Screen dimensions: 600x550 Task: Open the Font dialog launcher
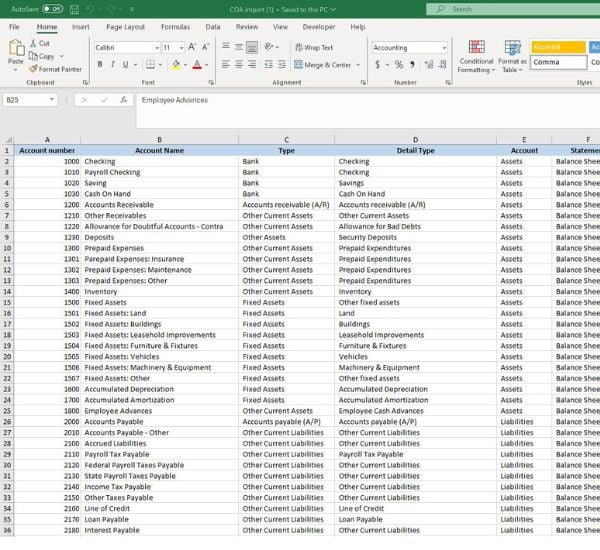(x=211, y=82)
